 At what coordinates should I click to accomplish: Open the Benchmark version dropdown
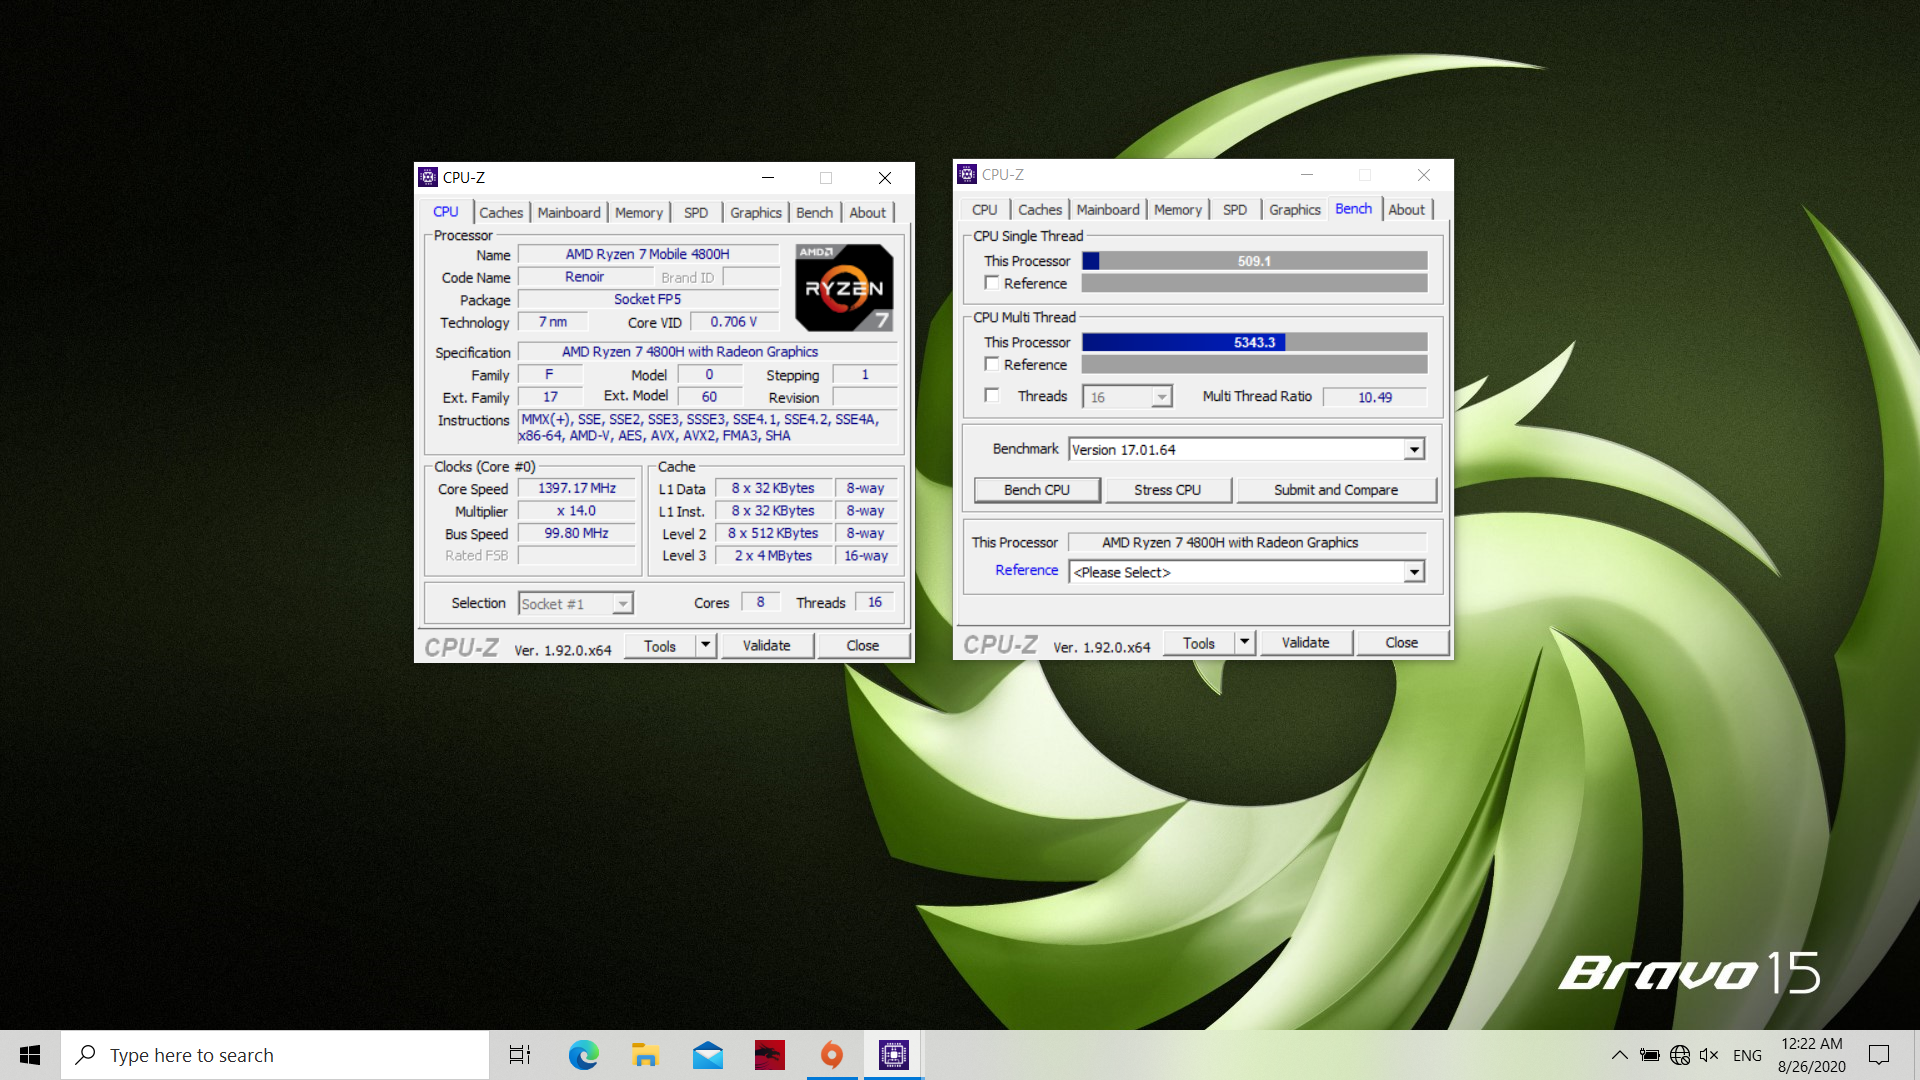(1414, 449)
